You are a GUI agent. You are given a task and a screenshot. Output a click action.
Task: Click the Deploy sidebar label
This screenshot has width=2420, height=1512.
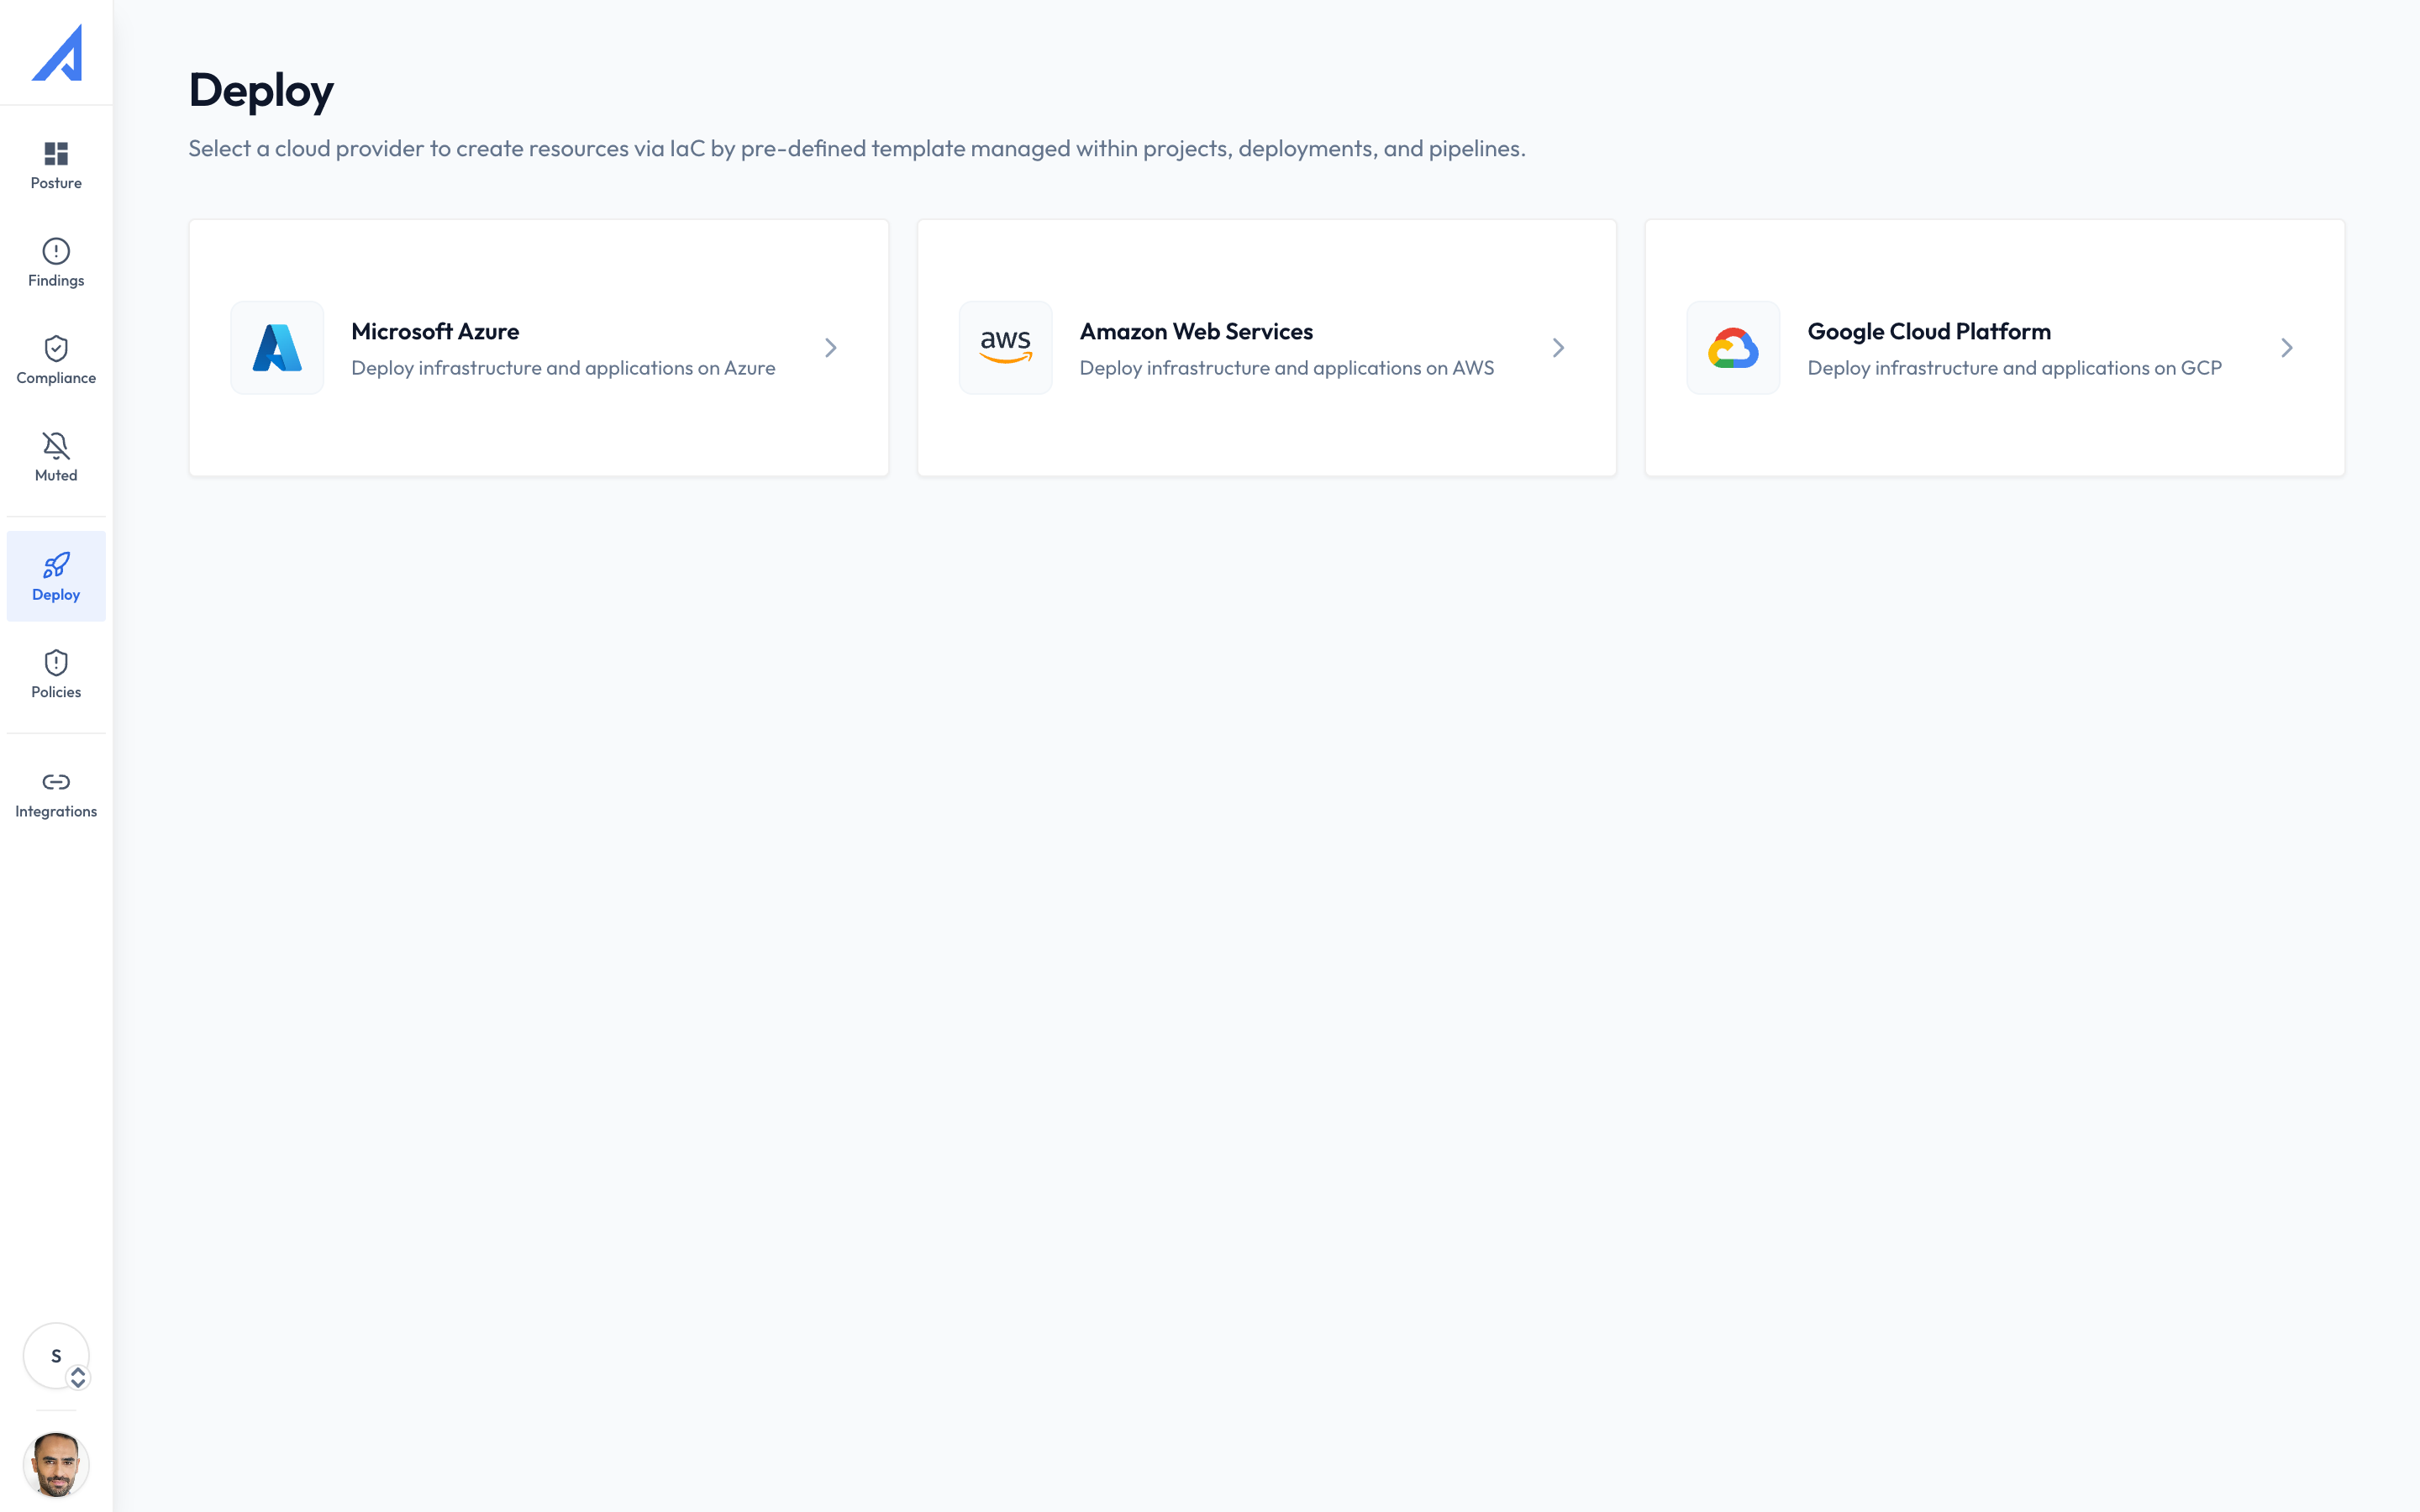coord(56,595)
